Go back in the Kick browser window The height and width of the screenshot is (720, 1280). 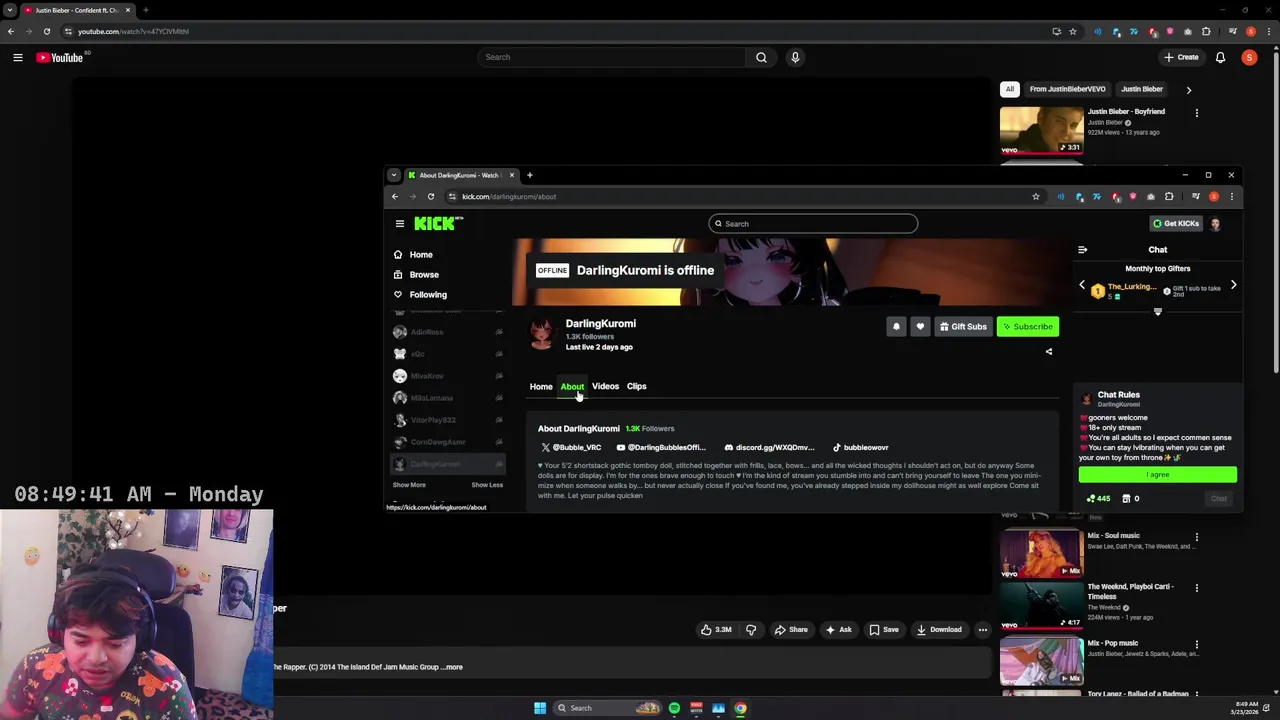point(395,197)
